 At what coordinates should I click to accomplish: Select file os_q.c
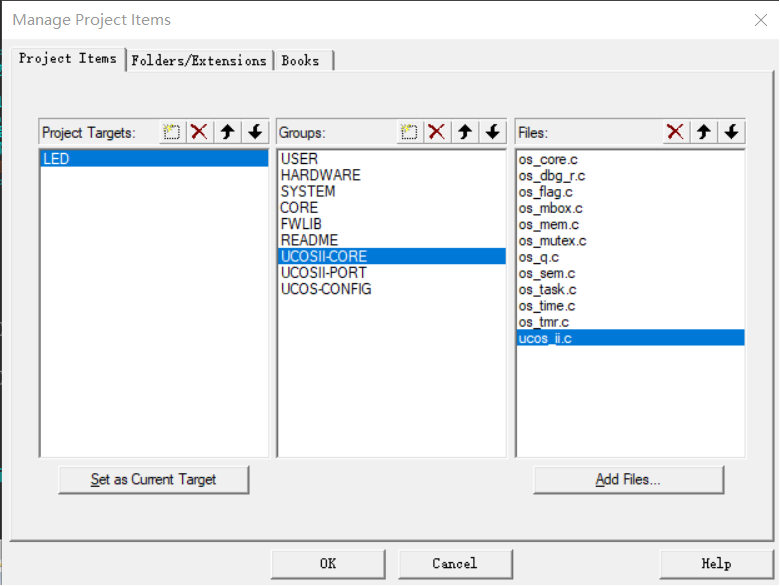click(630, 257)
